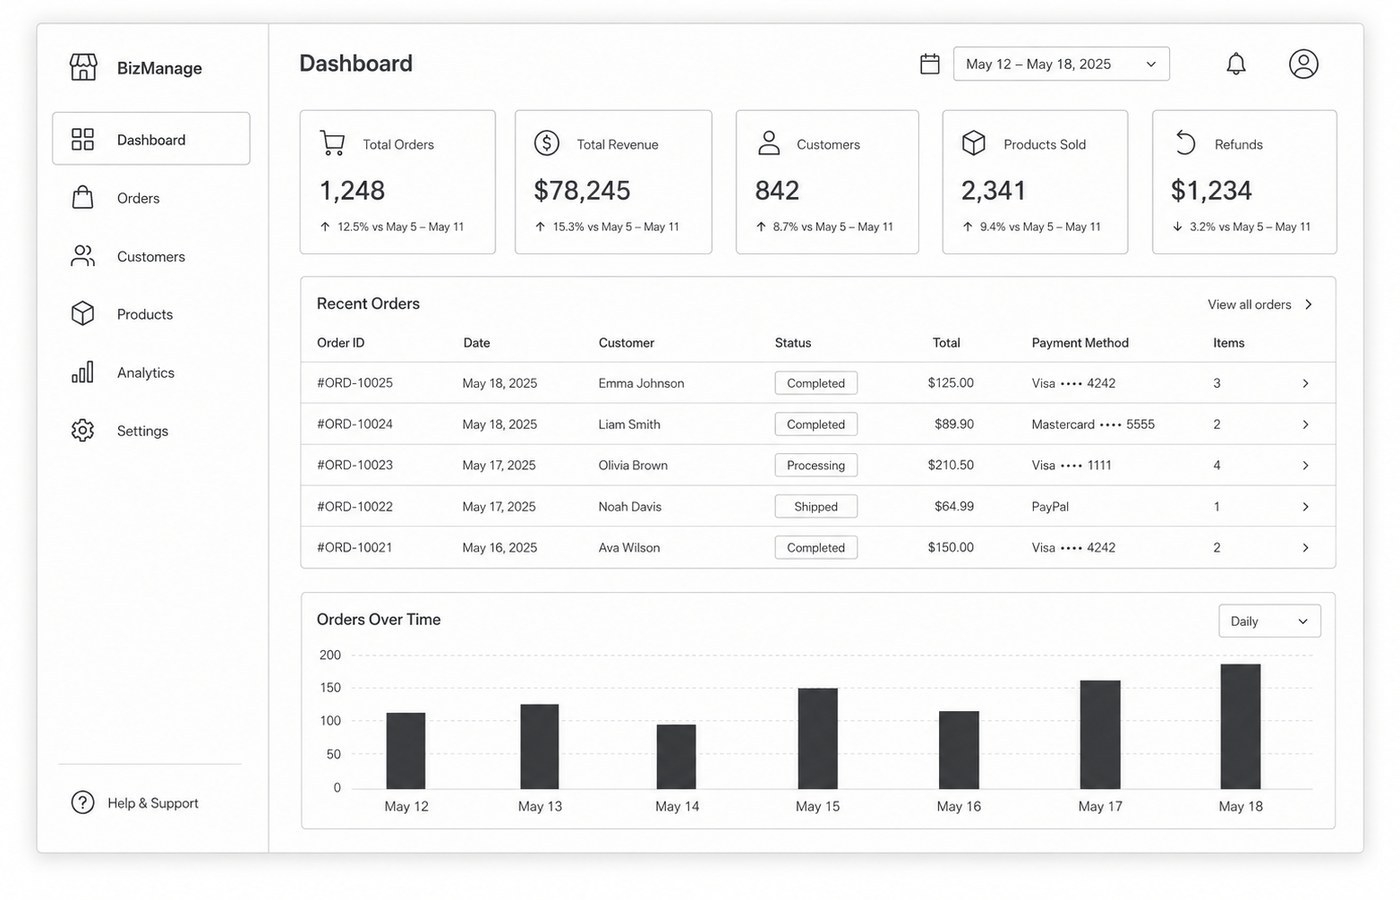The height and width of the screenshot is (900, 1400).
Task: Click the Analytics bar chart icon
Action: pos(83,372)
